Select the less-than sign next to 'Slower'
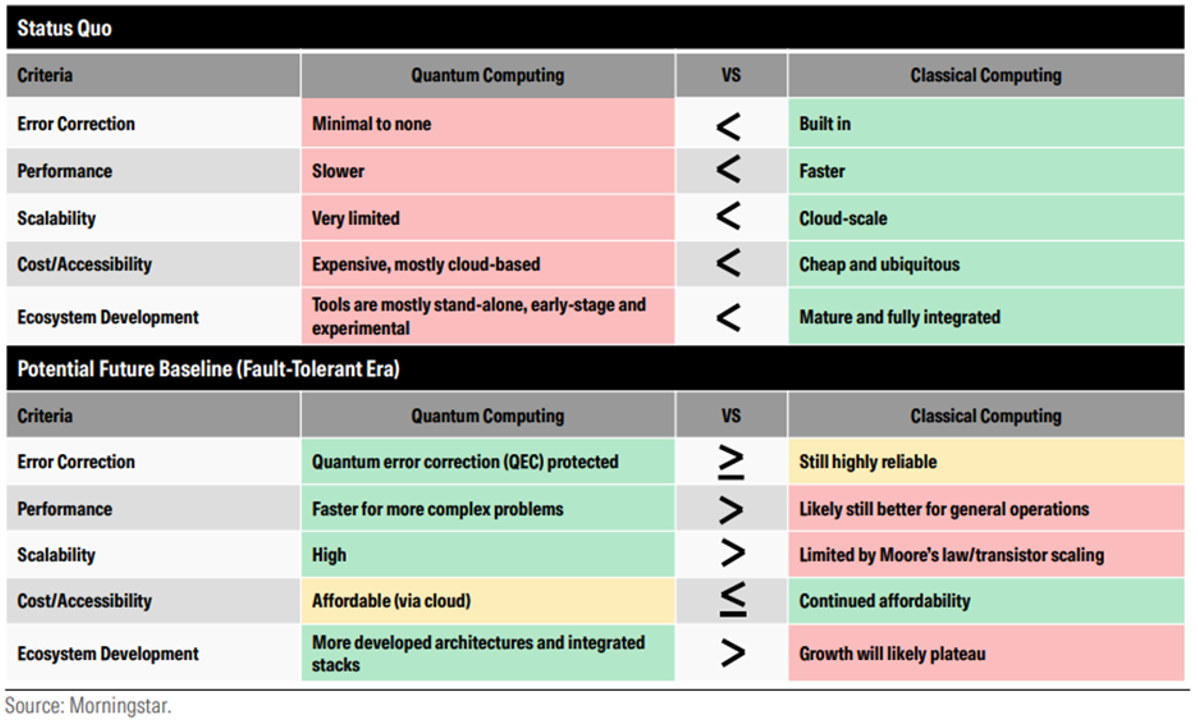The height and width of the screenshot is (721, 1198). (x=729, y=171)
